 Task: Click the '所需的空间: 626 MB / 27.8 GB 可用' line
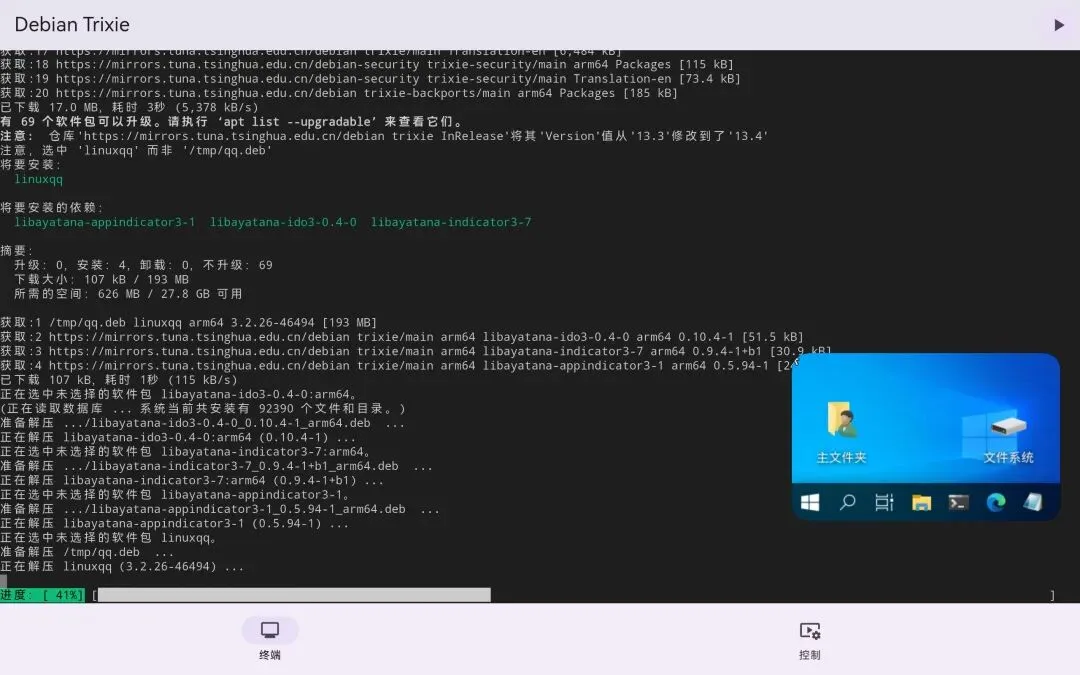(x=128, y=293)
